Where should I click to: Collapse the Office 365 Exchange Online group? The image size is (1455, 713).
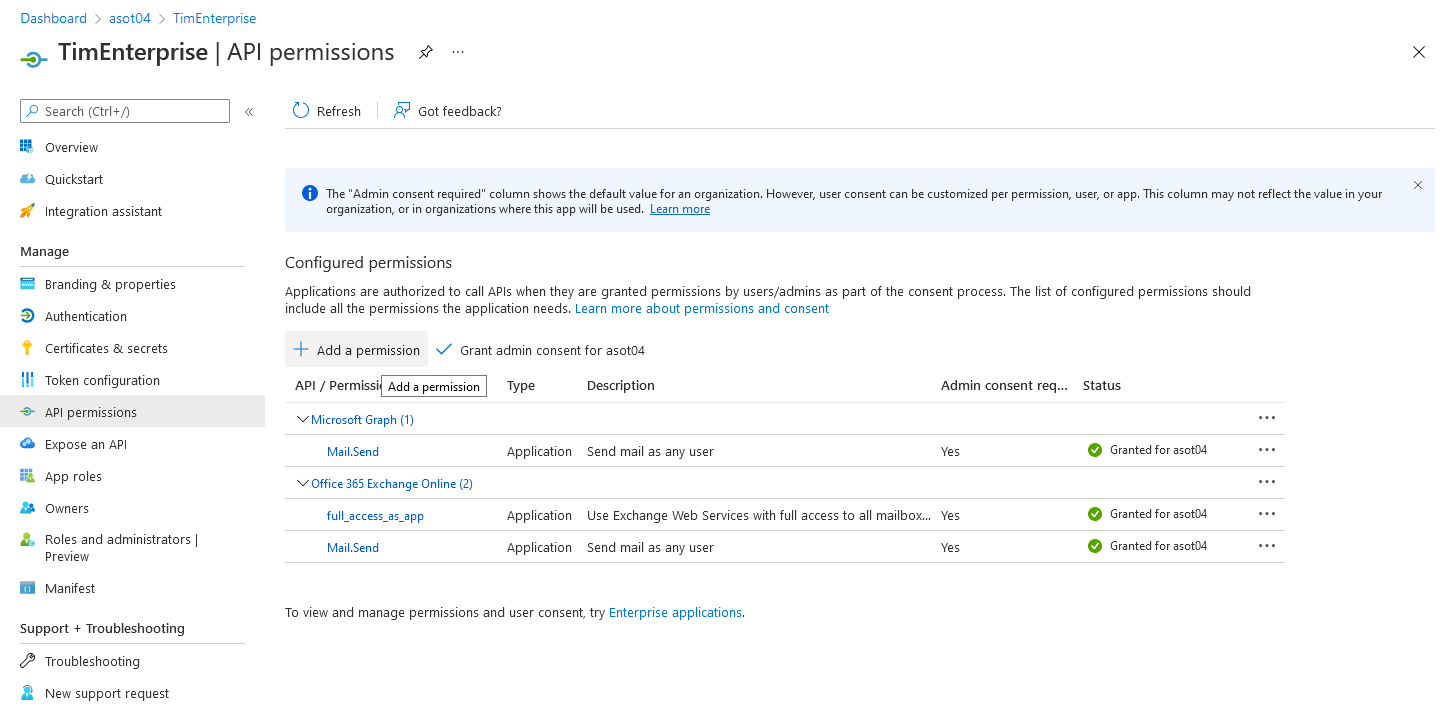coord(302,484)
